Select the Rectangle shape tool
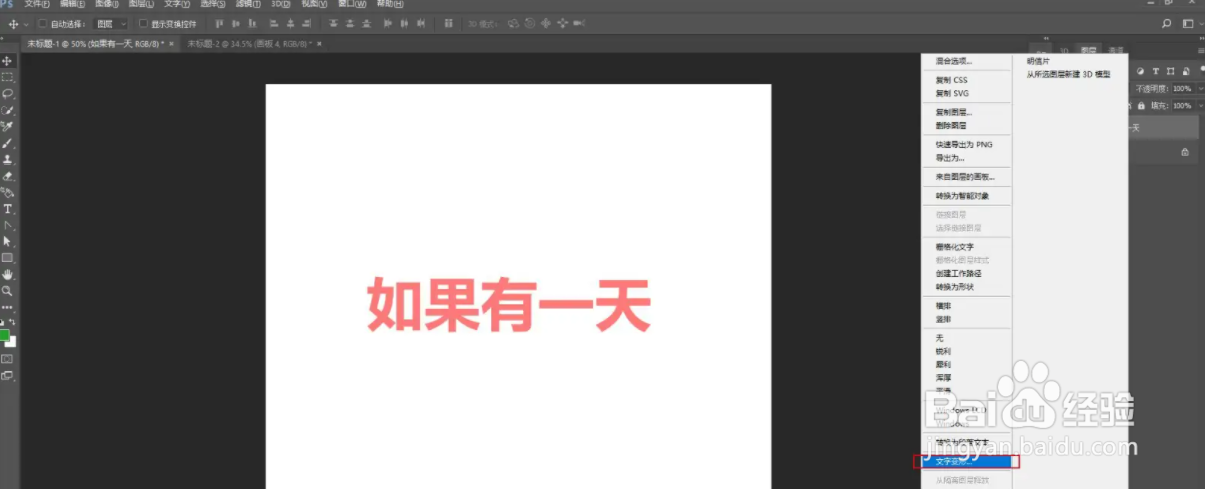Screen dimensions: 1205x489 coord(8,258)
